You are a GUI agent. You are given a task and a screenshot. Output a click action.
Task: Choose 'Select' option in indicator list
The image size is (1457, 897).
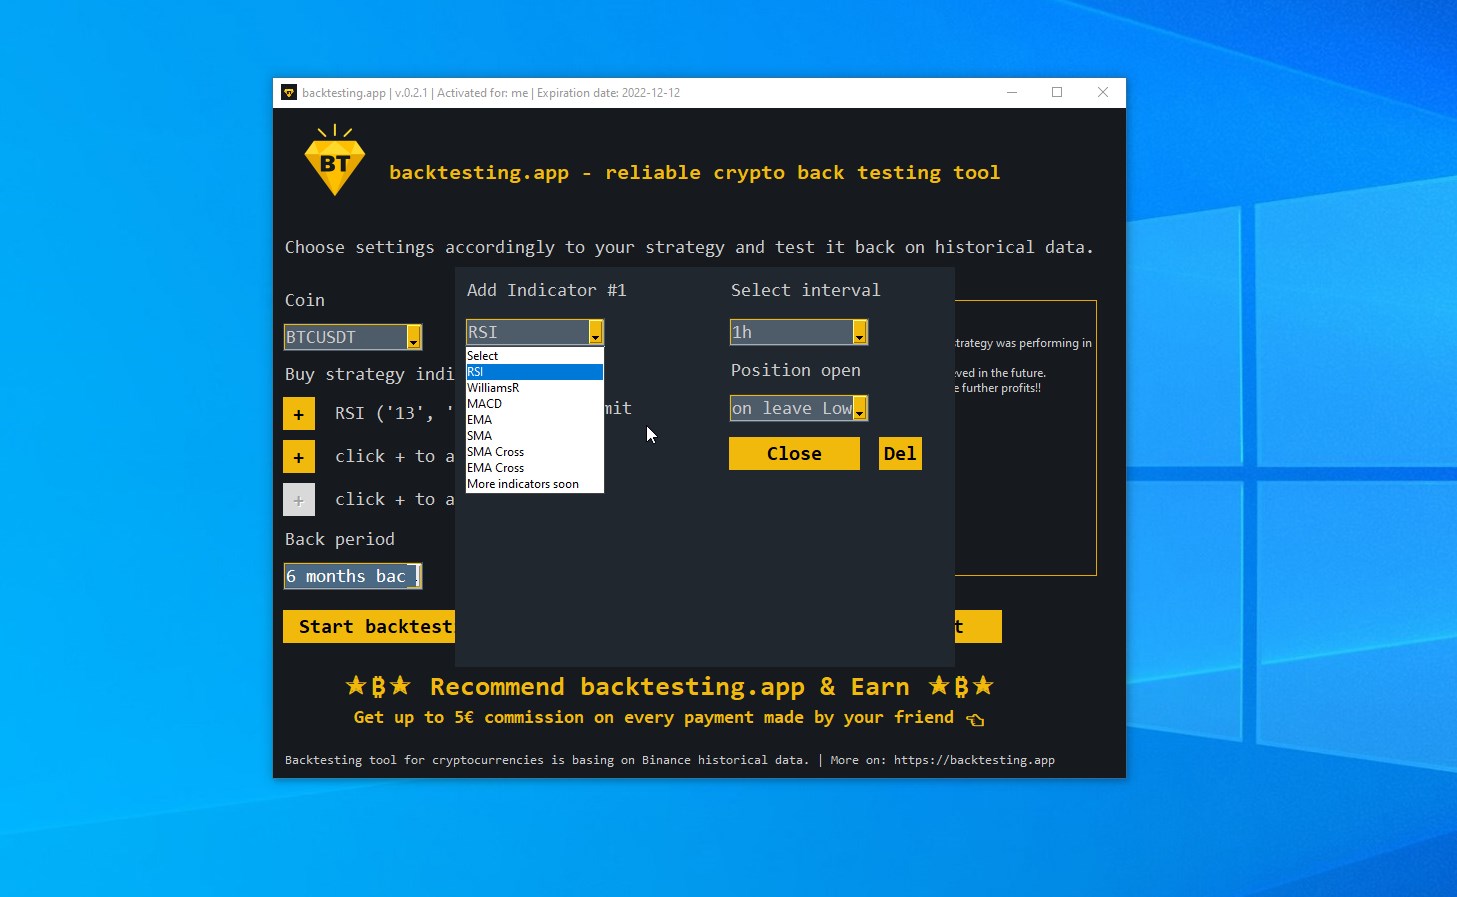coord(535,356)
